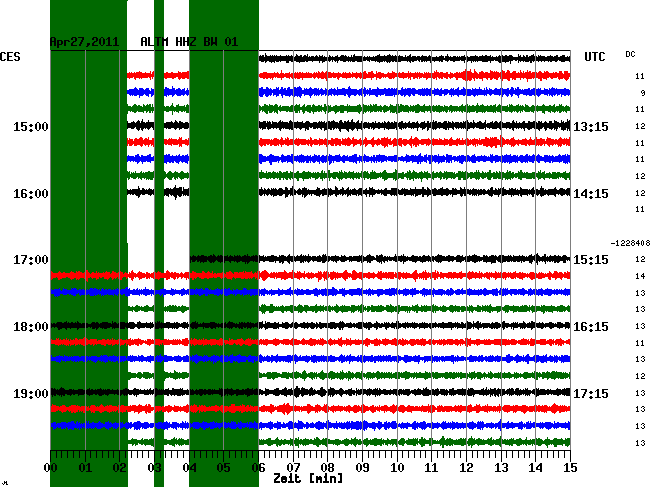Viewport: 650px width, 494px height.
Task: Click minute label 06 on the Zeit axis
Action: (x=258, y=468)
